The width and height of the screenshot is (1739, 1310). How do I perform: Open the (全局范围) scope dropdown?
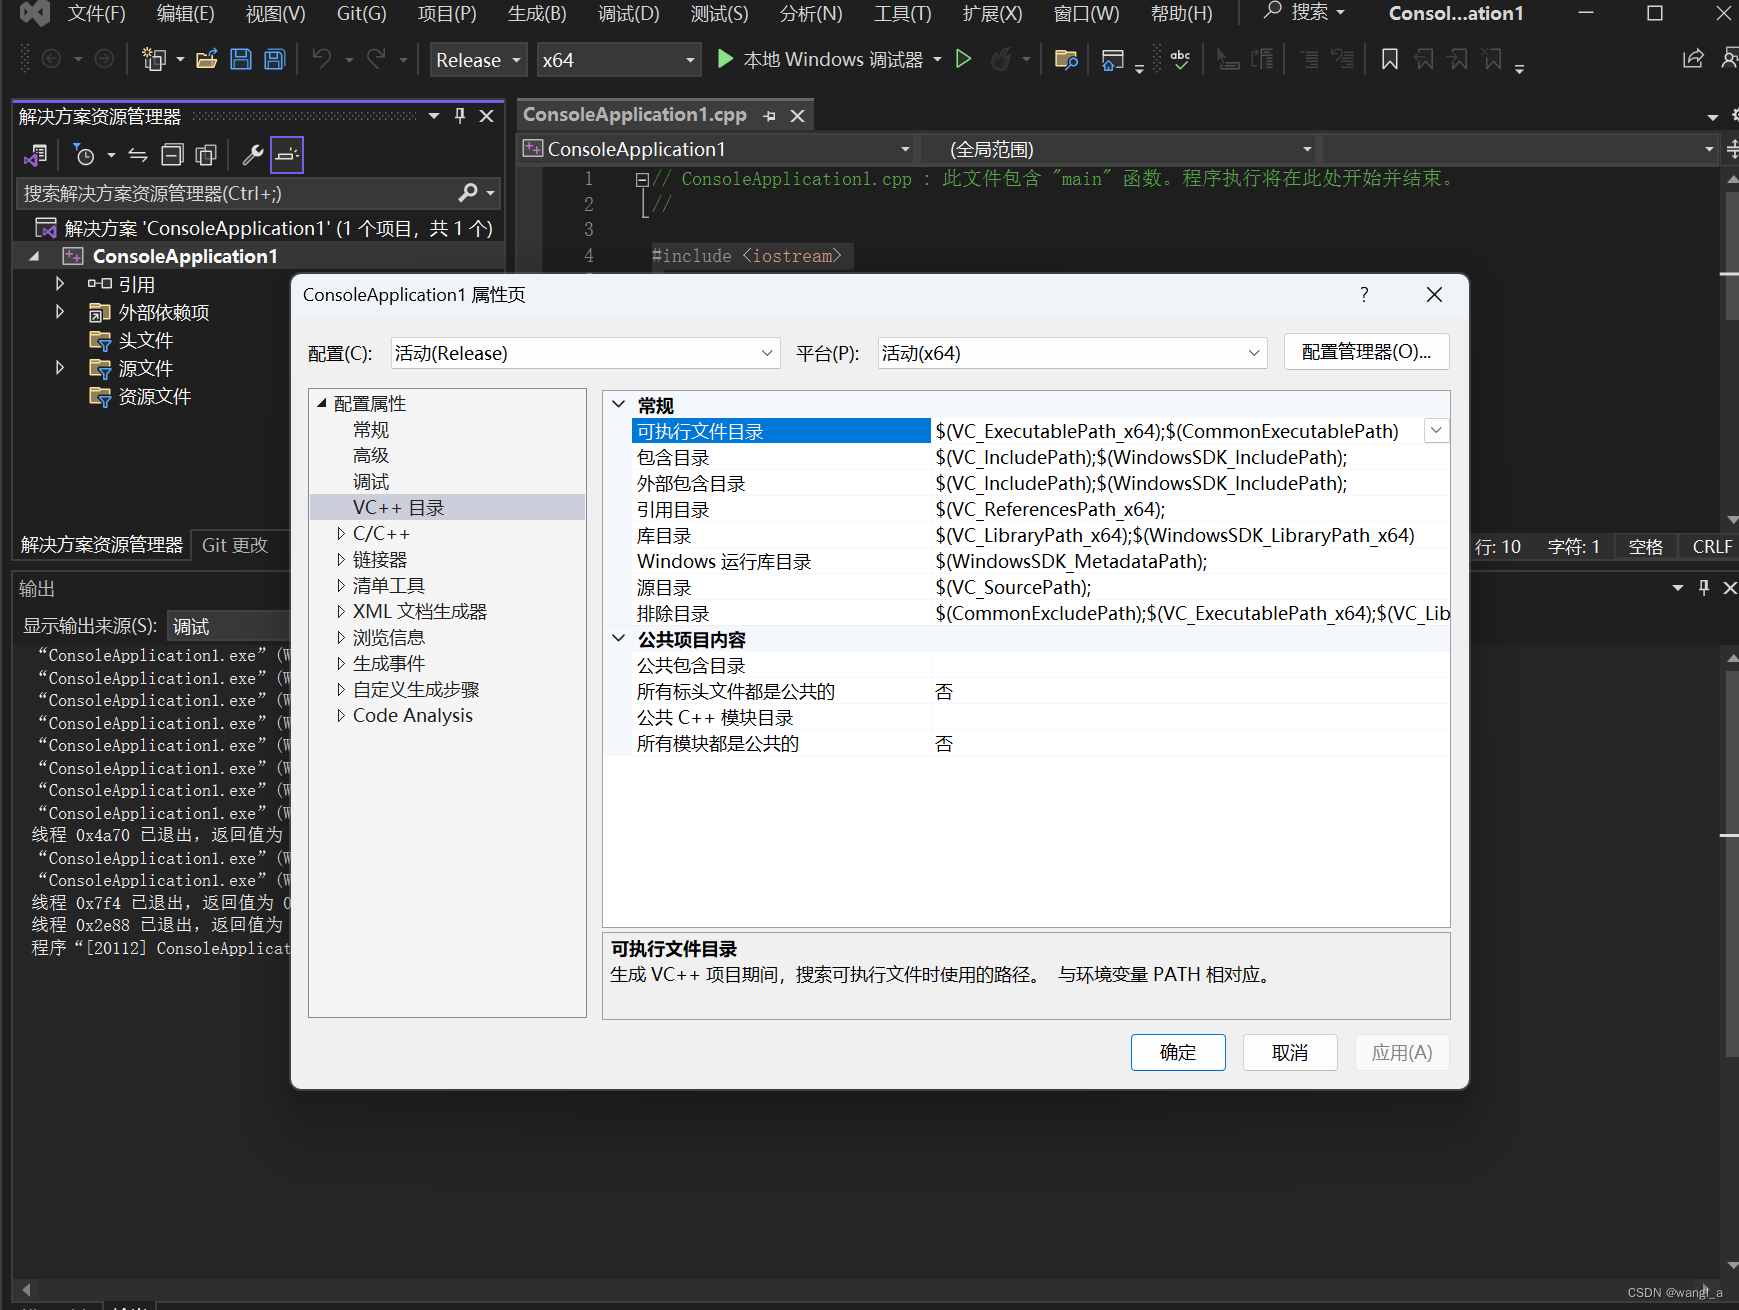[1120, 149]
